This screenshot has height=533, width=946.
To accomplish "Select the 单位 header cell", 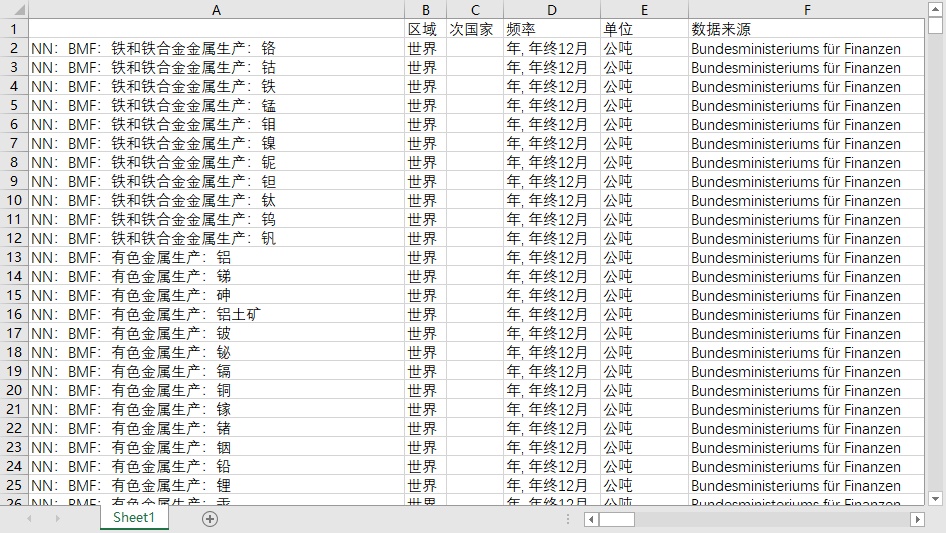I will coord(644,29).
